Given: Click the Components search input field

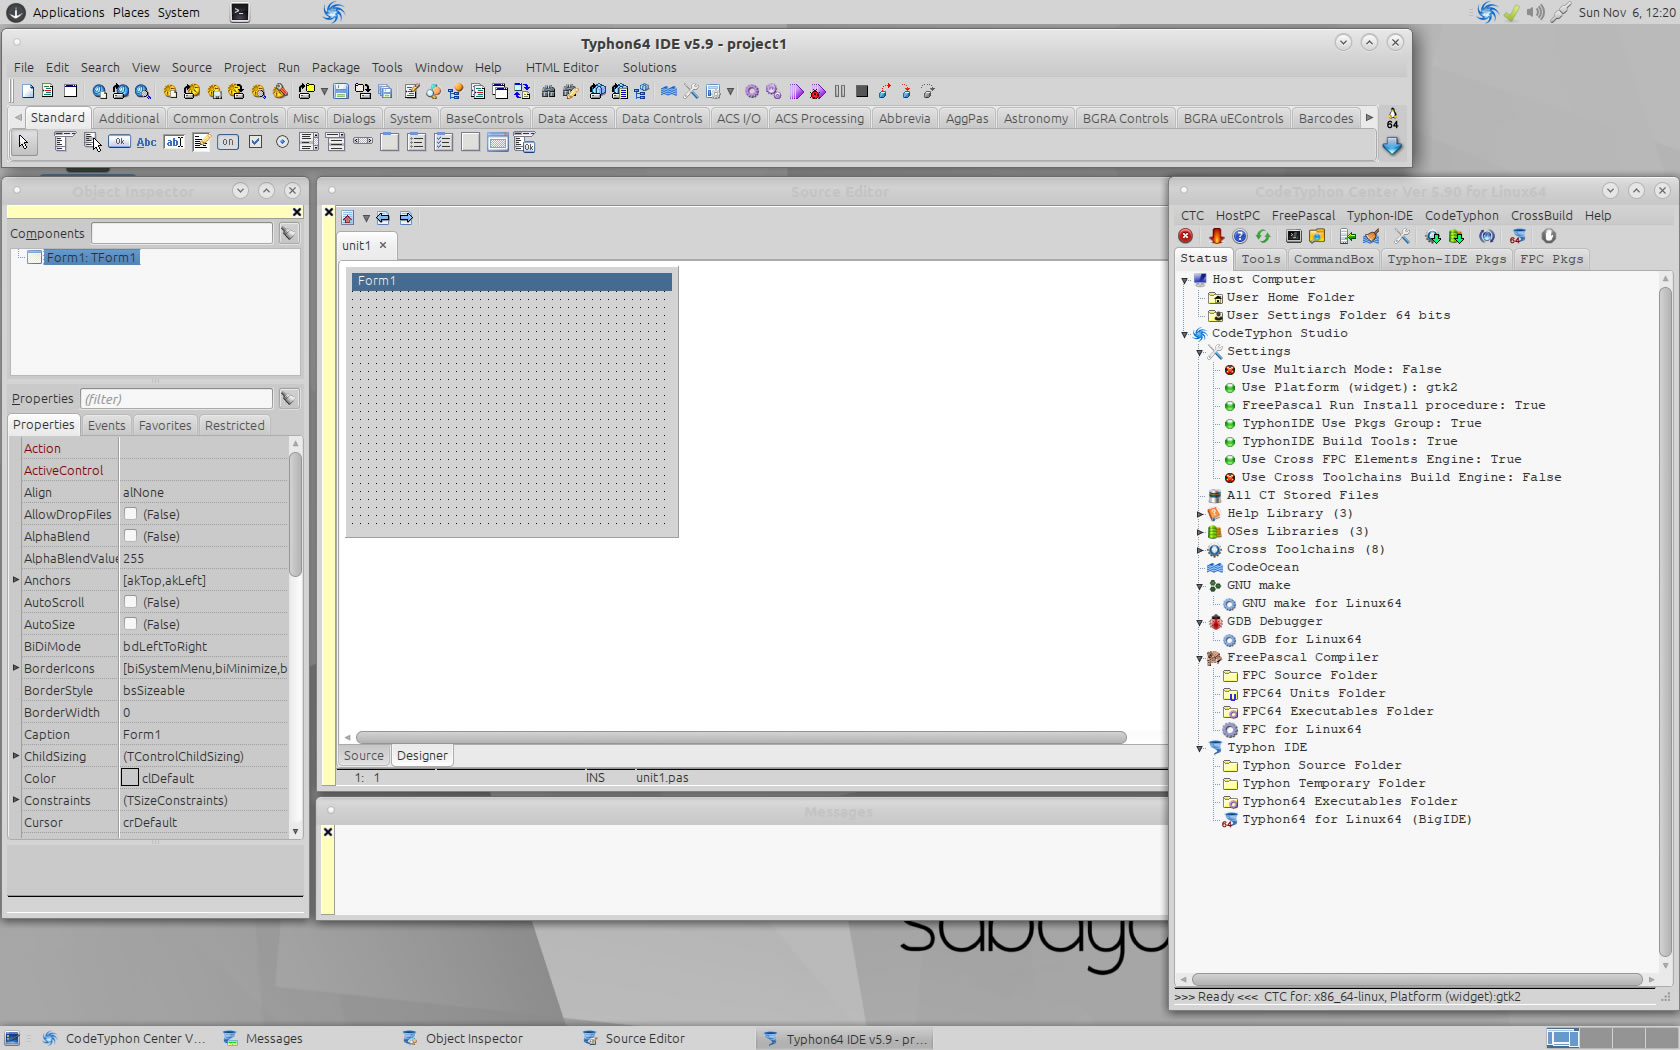Looking at the screenshot, I should (181, 233).
